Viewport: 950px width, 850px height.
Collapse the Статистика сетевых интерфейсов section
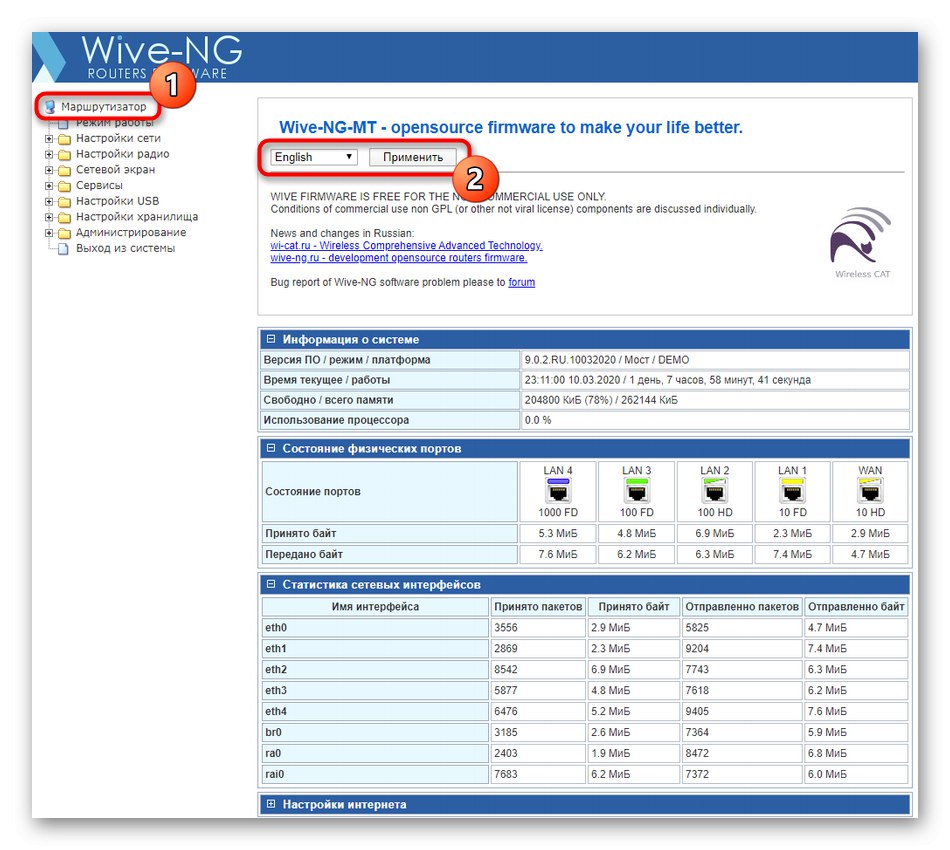[271, 585]
